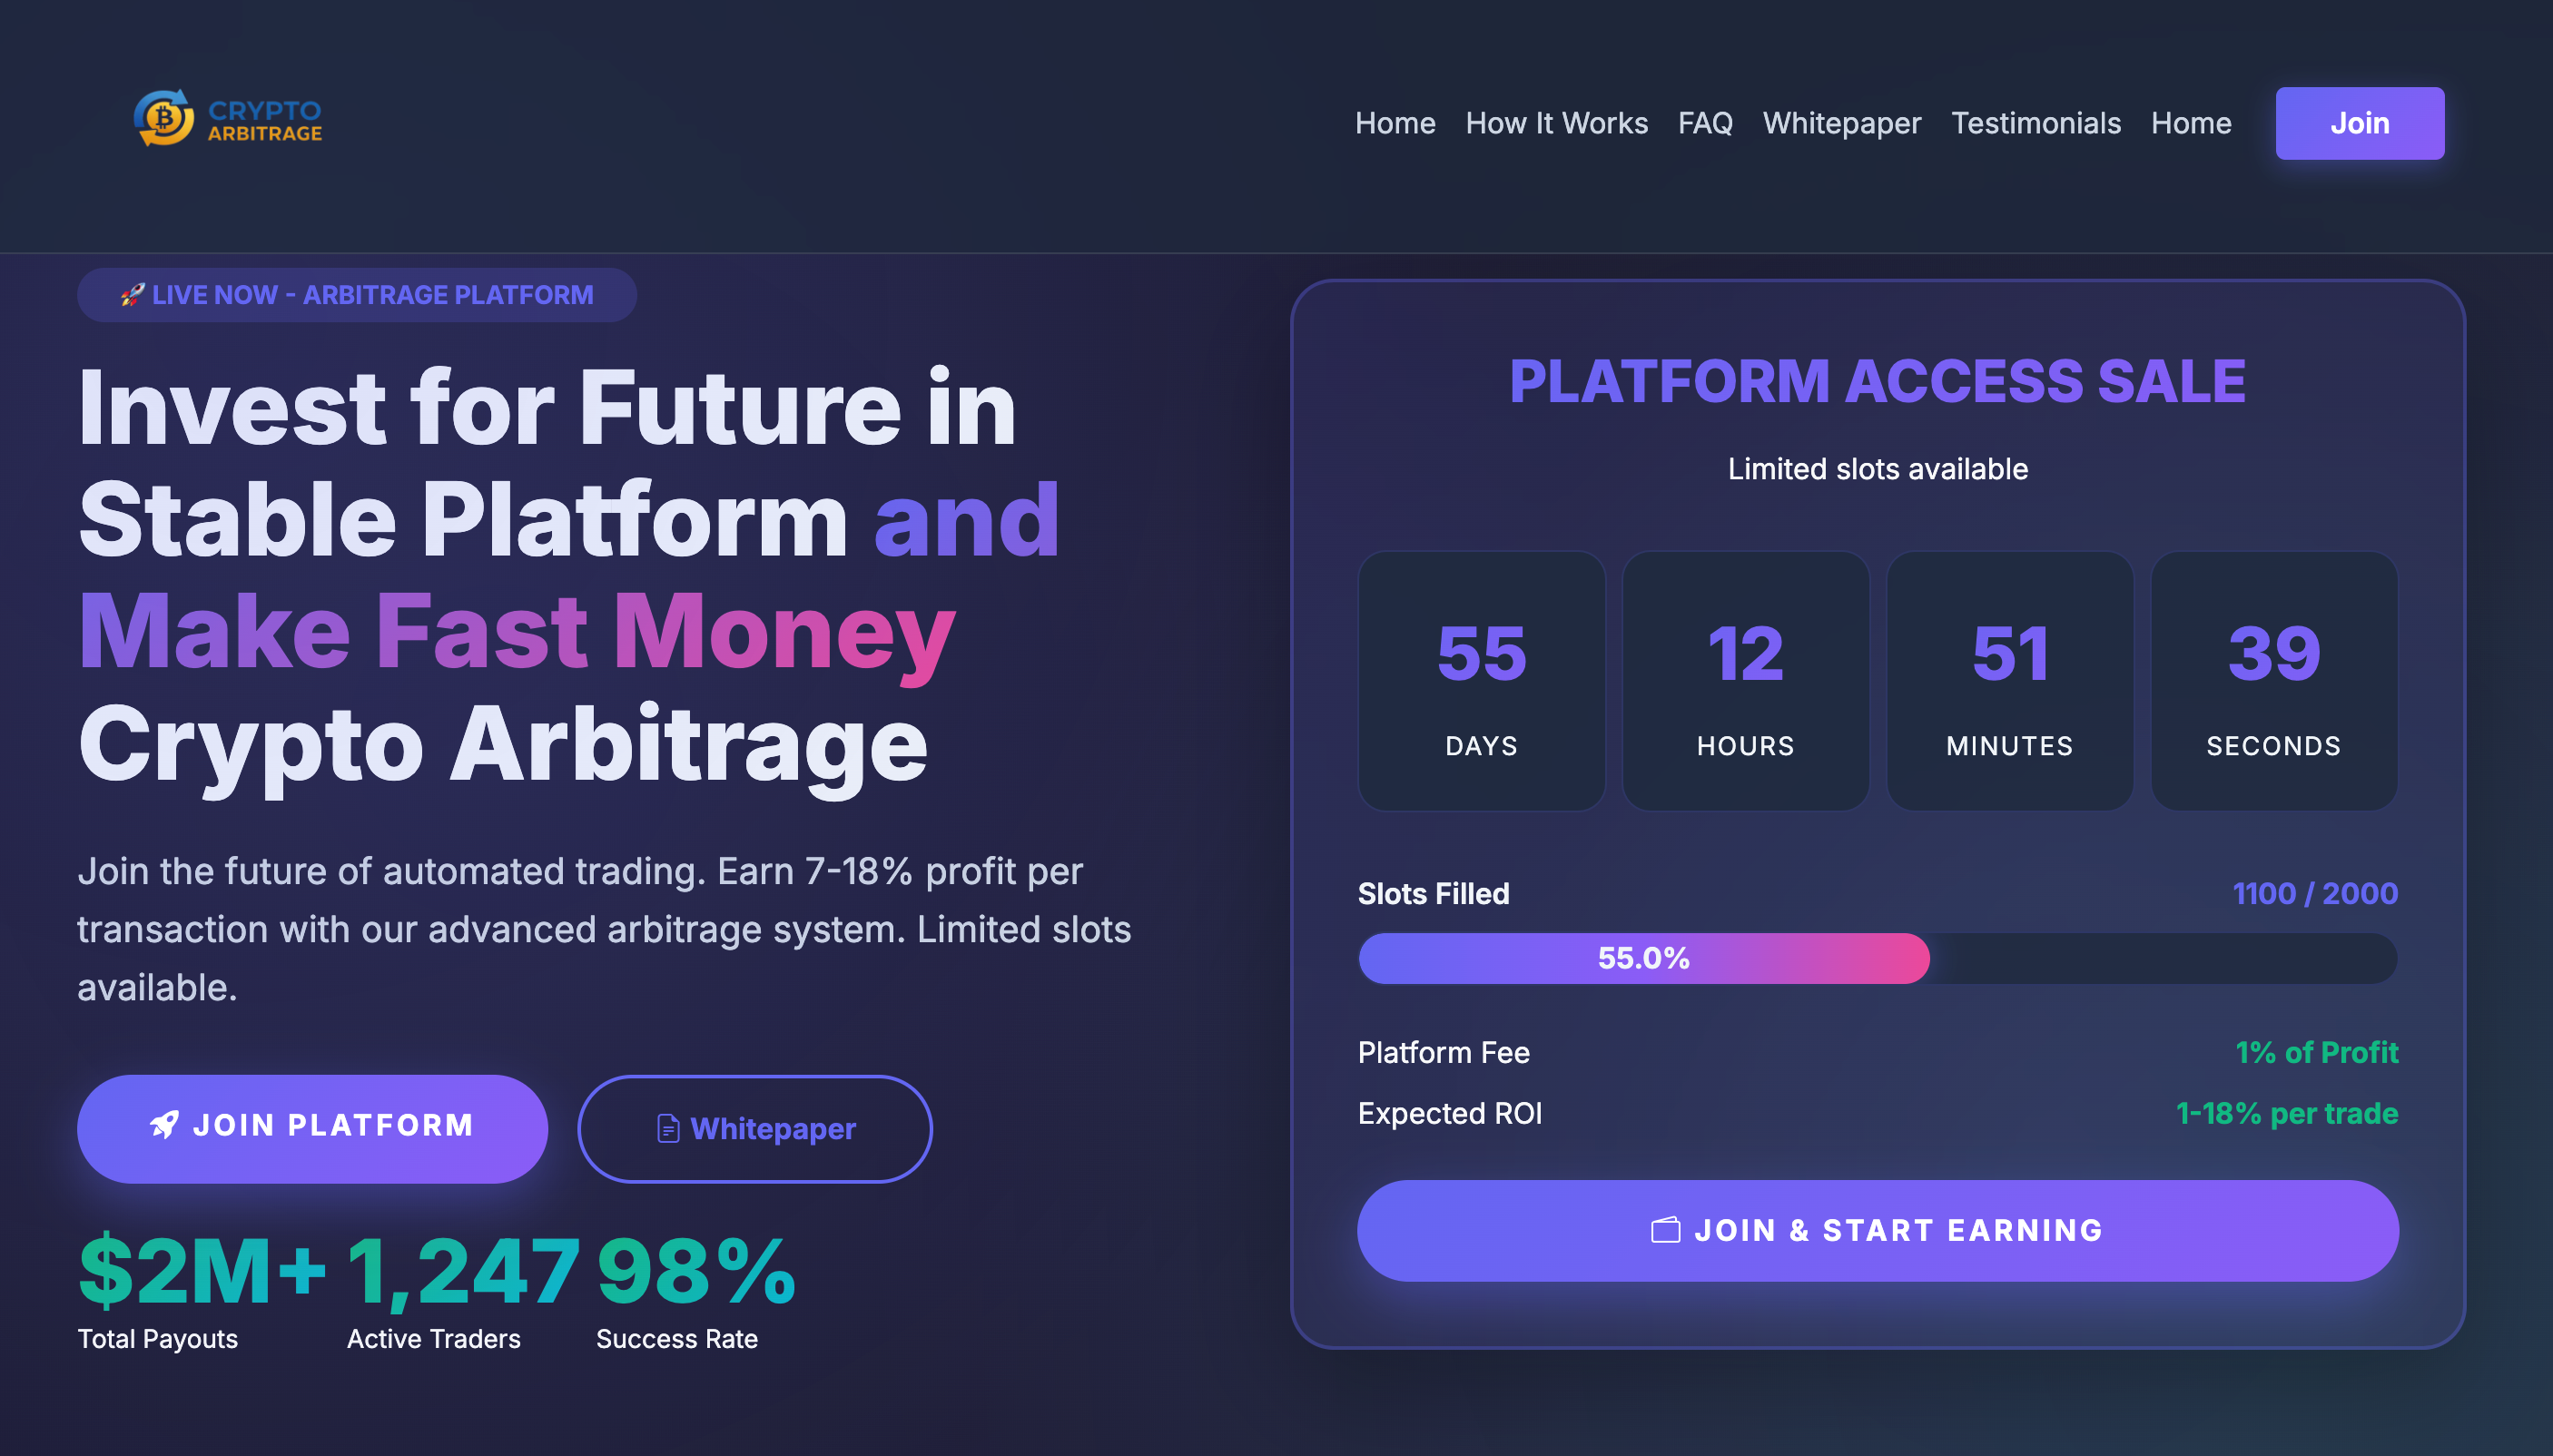The width and height of the screenshot is (2553, 1456).
Task: Open Whitepaper from the navigation bar
Action: click(x=1841, y=123)
